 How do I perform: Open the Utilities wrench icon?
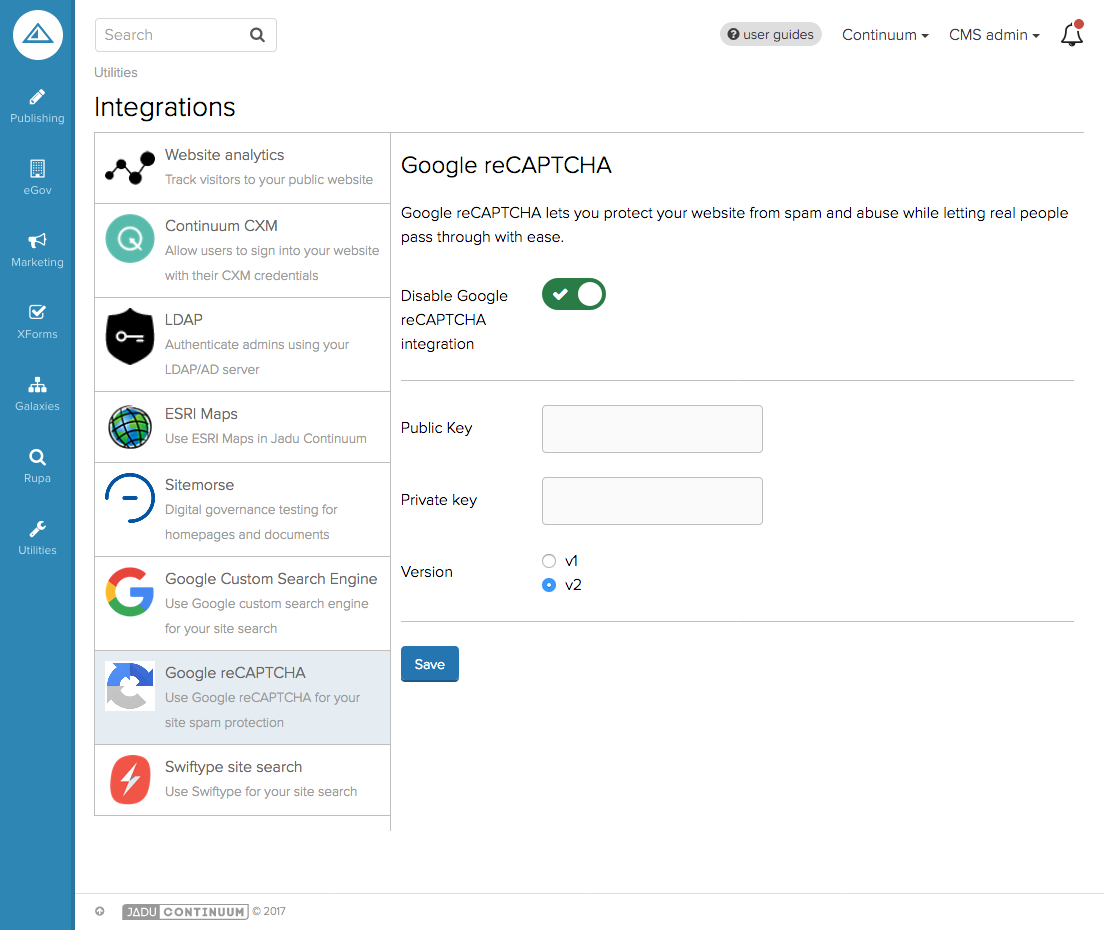37,529
